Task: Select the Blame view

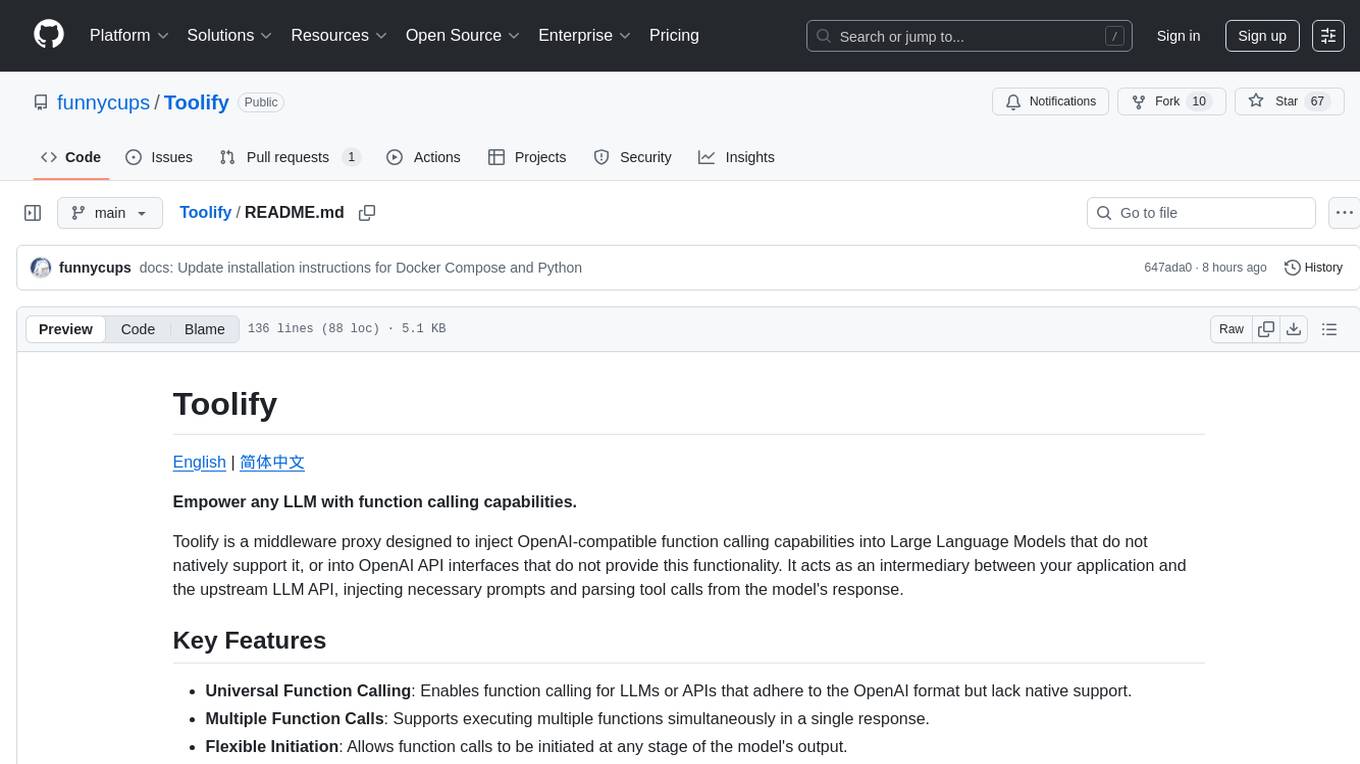Action: 204,329
